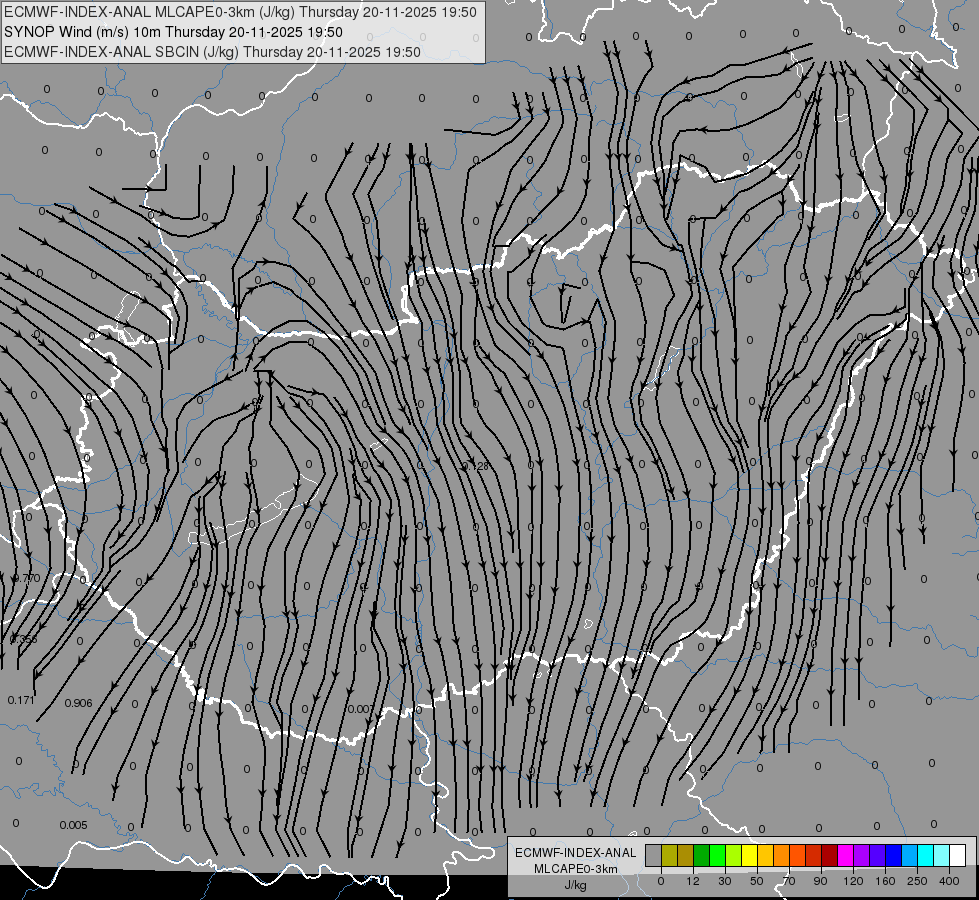Click the SBCIN title line
This screenshot has width=979, height=900.
213,52
